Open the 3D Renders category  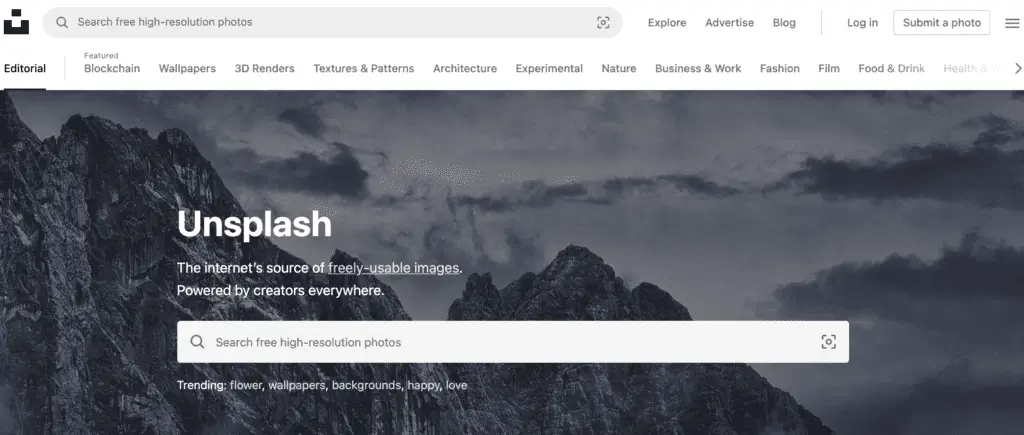tap(264, 69)
